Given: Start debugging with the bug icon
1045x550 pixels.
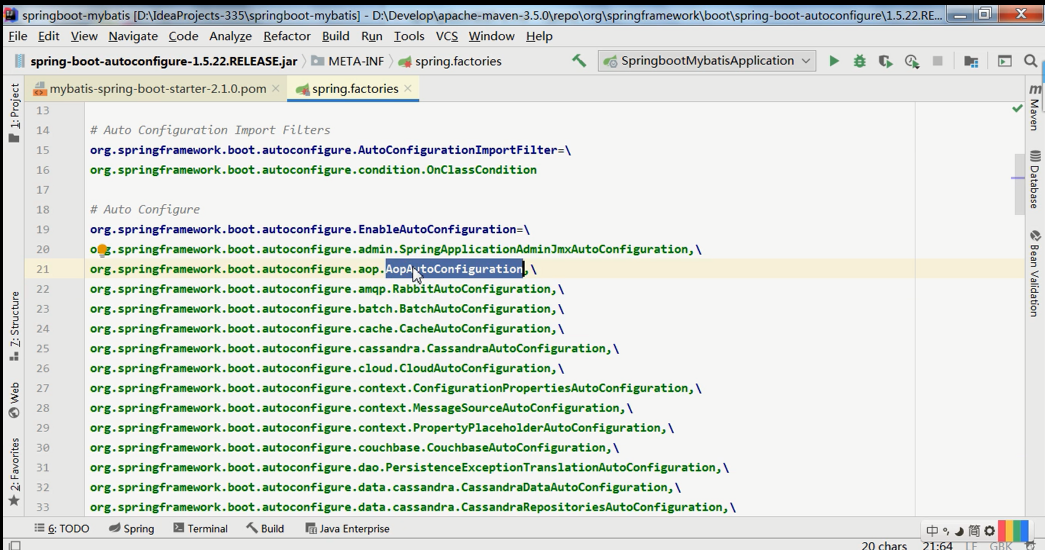Looking at the screenshot, I should (860, 61).
